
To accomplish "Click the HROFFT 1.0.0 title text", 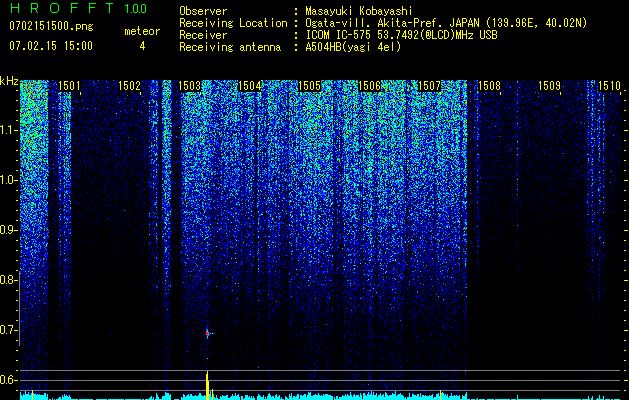I will click(x=78, y=8).
